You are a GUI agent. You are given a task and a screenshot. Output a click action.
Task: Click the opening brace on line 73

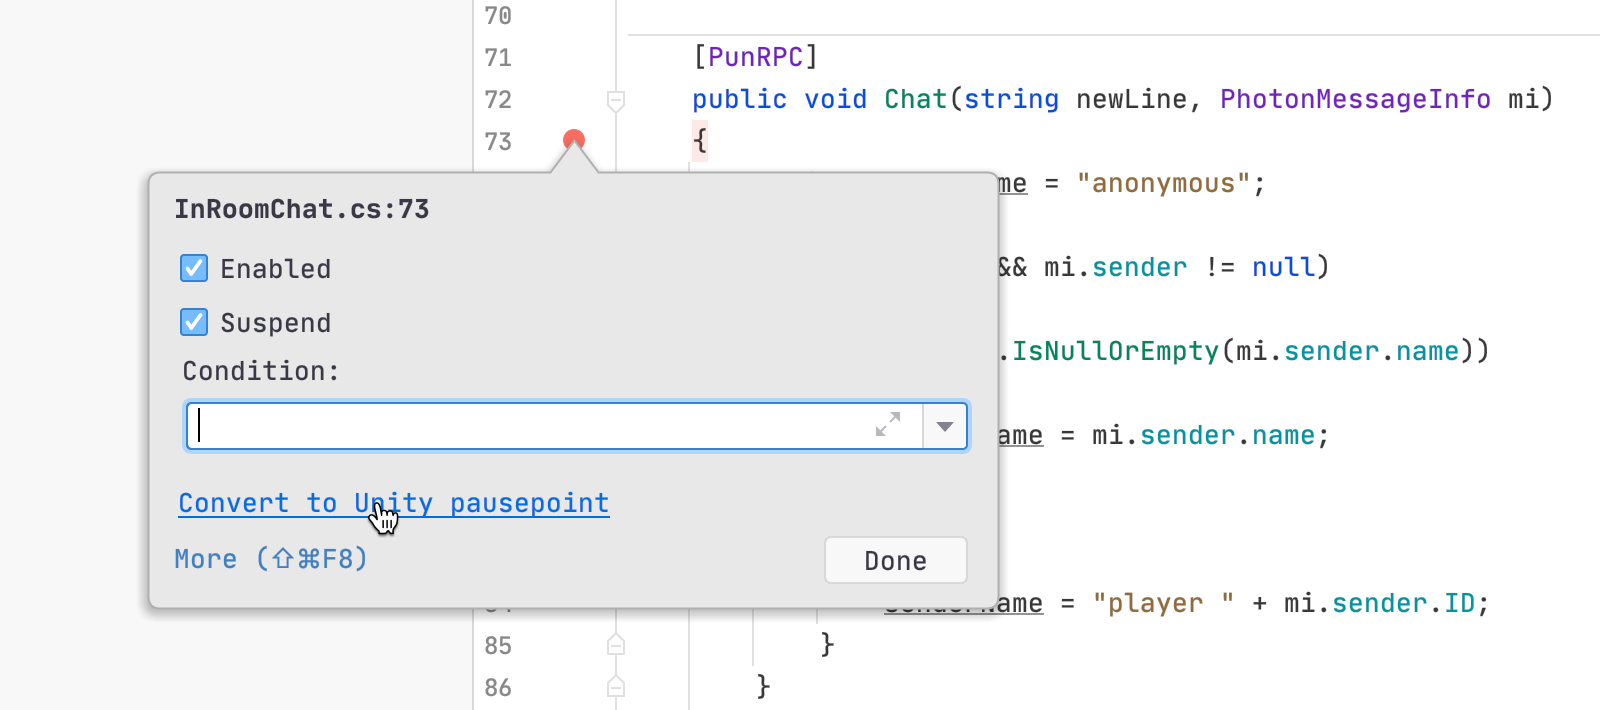click(x=700, y=141)
